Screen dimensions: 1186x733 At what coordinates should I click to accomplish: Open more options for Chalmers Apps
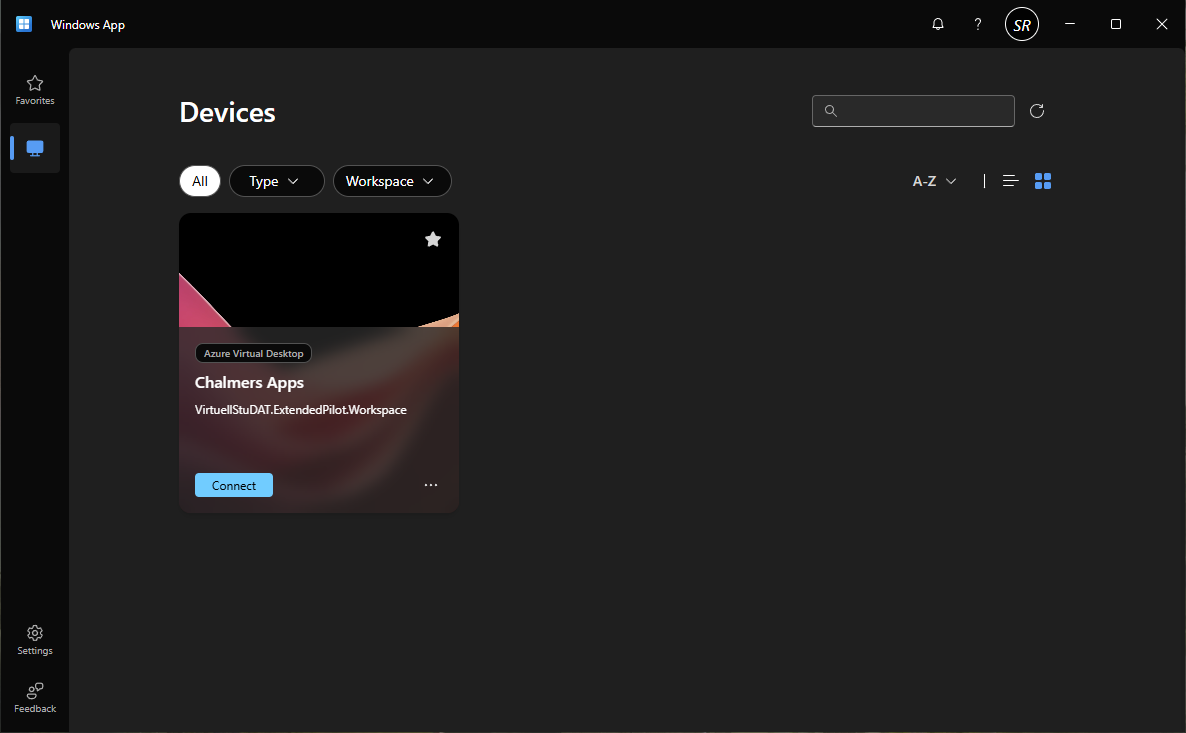point(431,485)
